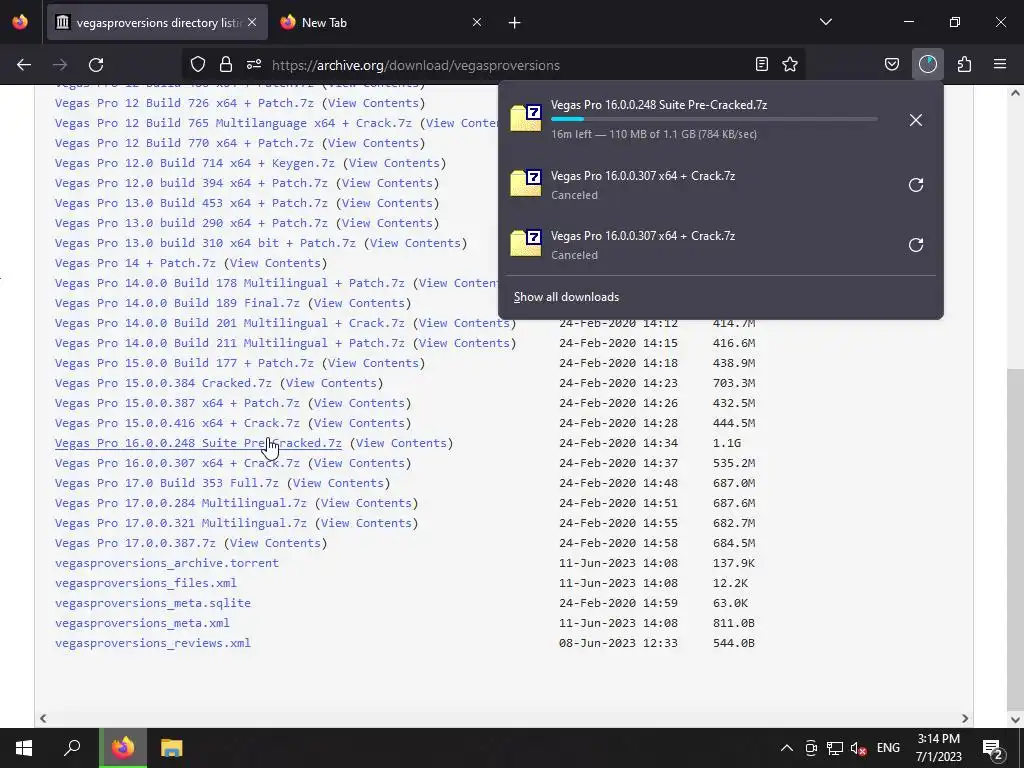The width and height of the screenshot is (1024, 768).
Task: Click the scroll left arrow of horizontal scrollbar
Action: [43, 718]
